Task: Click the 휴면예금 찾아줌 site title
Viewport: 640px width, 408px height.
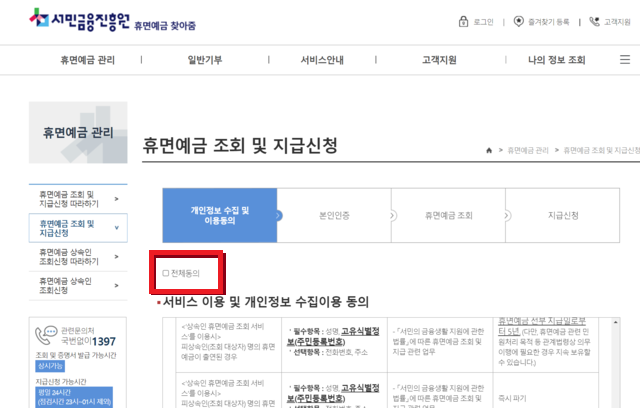Action: click(165, 26)
